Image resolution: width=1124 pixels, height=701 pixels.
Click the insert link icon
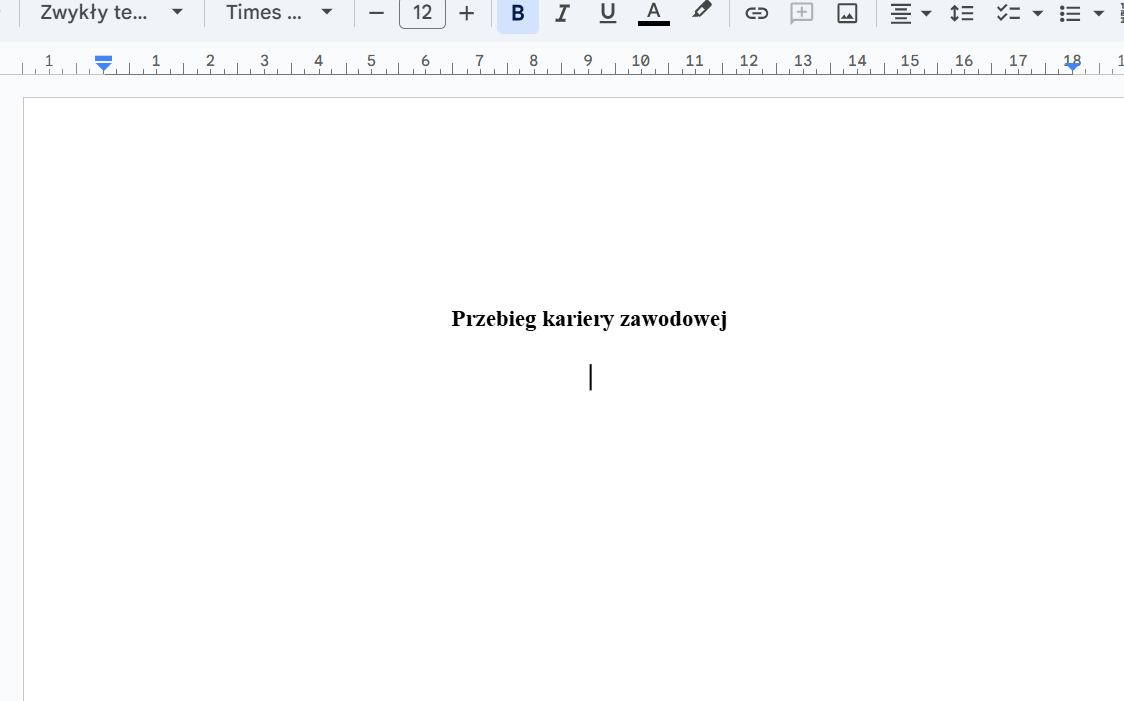click(x=756, y=14)
